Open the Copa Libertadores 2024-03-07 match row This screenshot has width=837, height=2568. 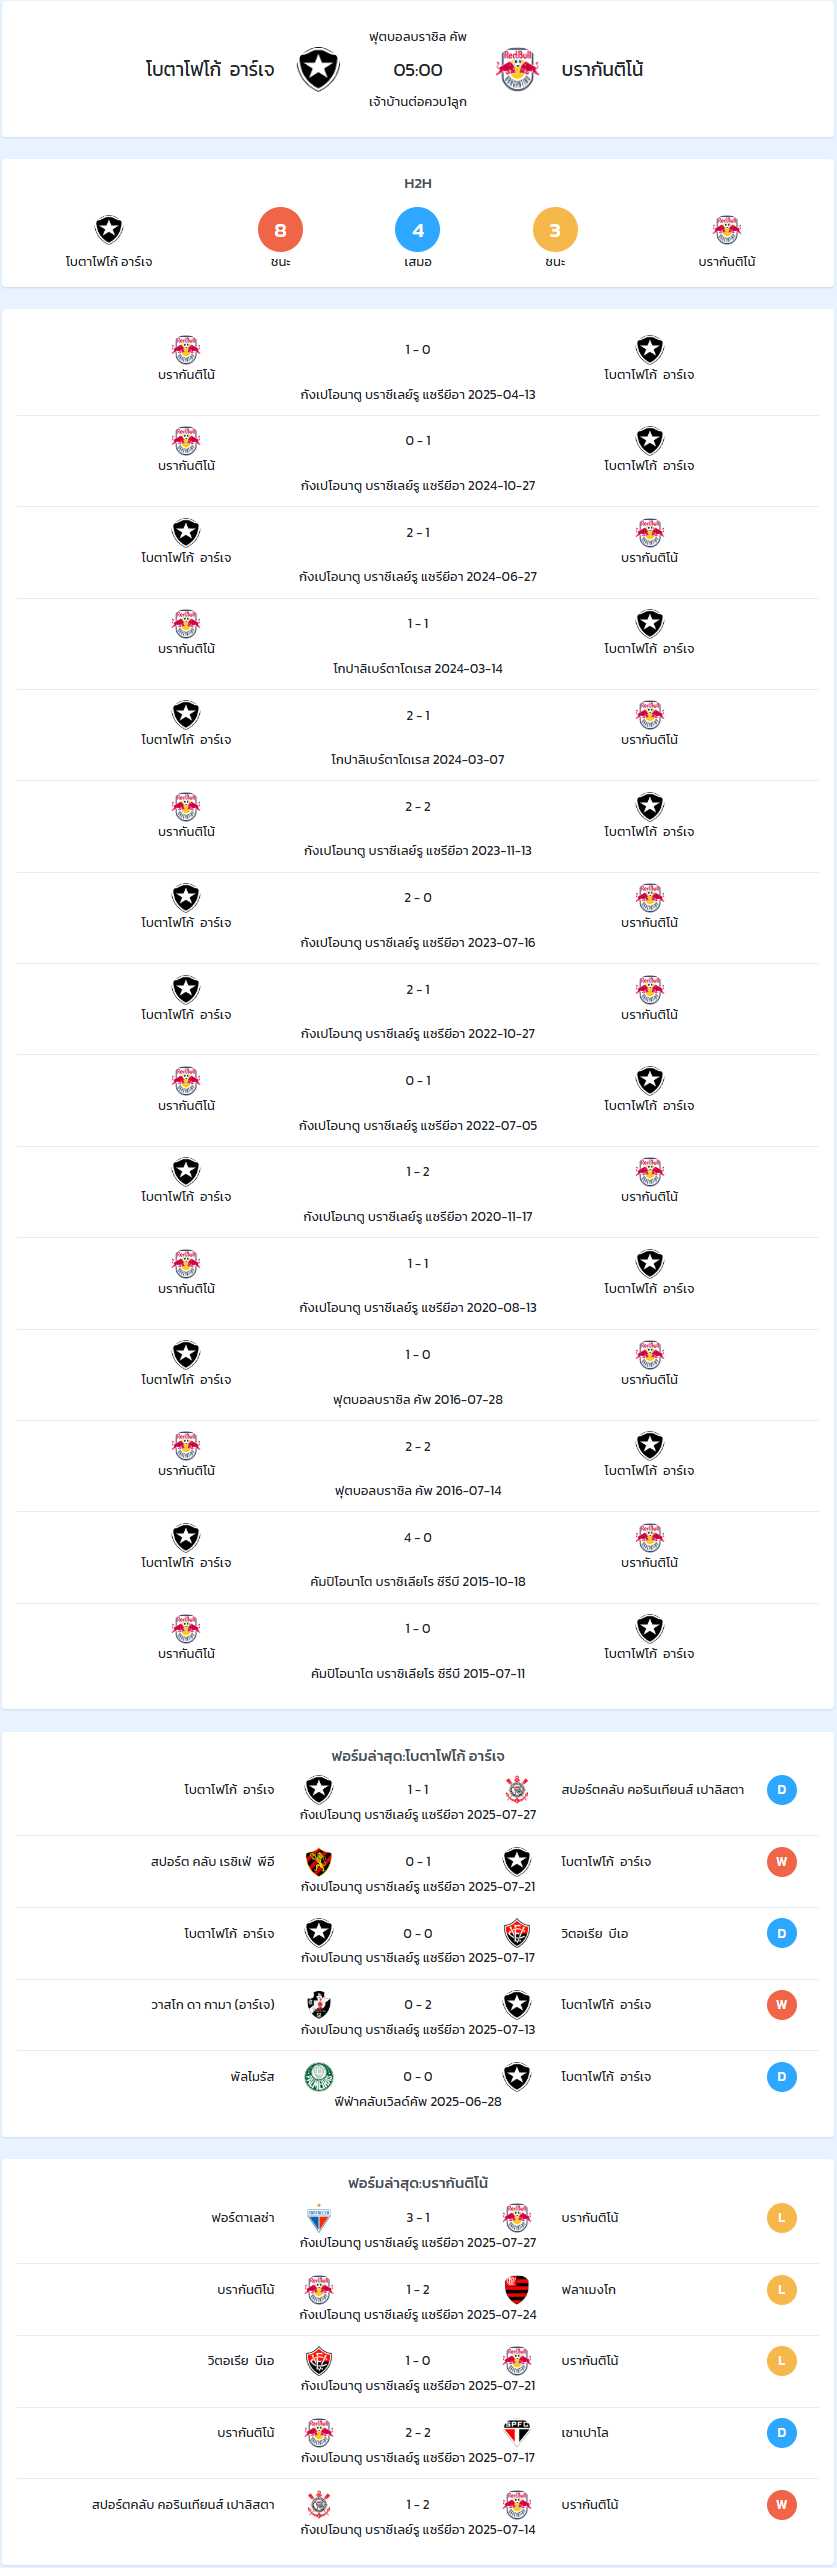pyautogui.click(x=418, y=735)
